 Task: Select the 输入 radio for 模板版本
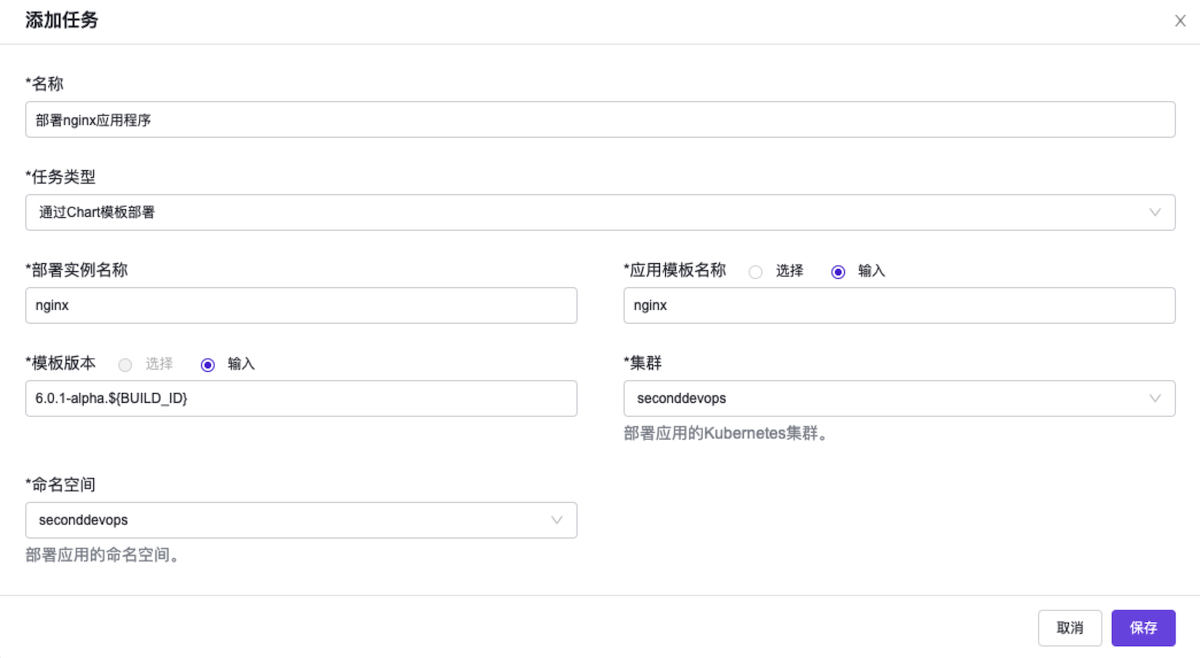(207, 363)
